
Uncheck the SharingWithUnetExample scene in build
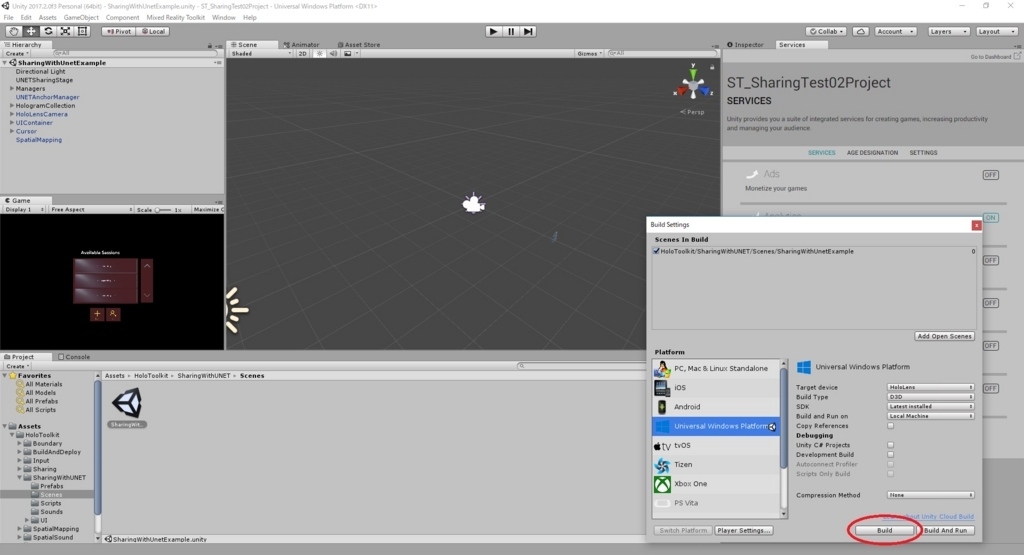[x=656, y=251]
